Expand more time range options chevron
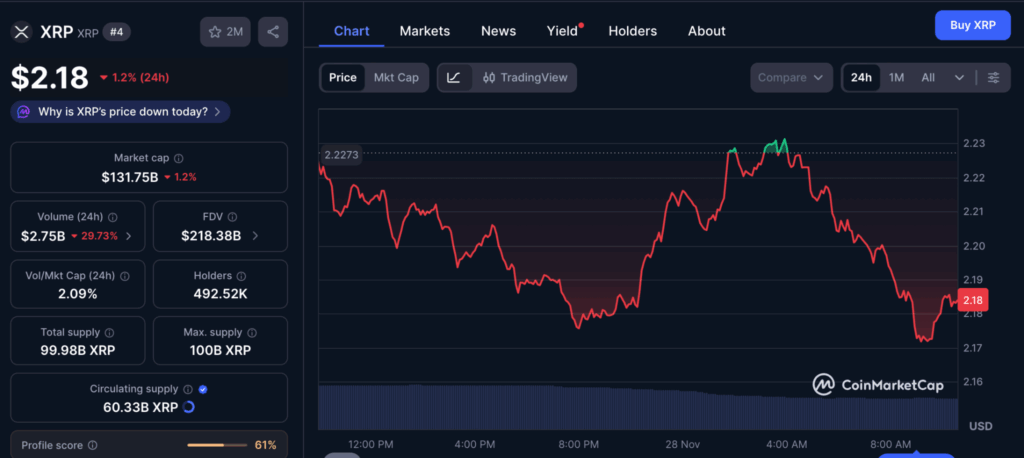The image size is (1024, 458). pos(960,78)
